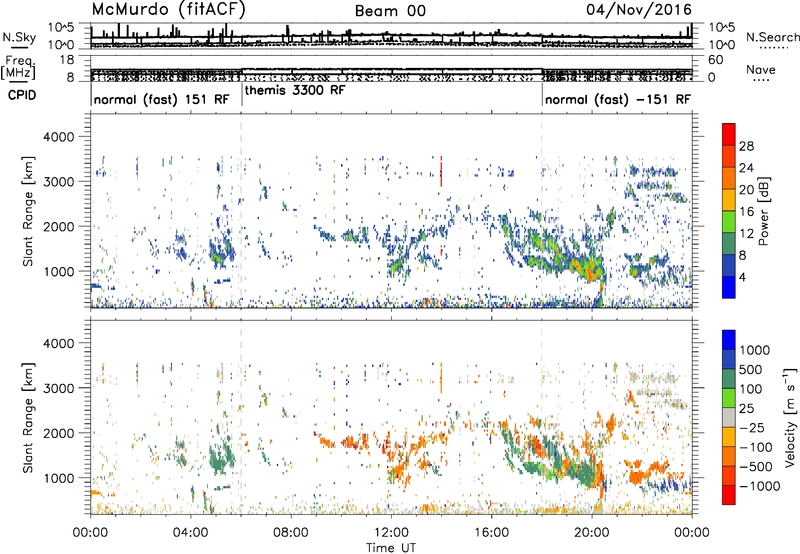Click the date 04/Nov/2016

click(639, 9)
